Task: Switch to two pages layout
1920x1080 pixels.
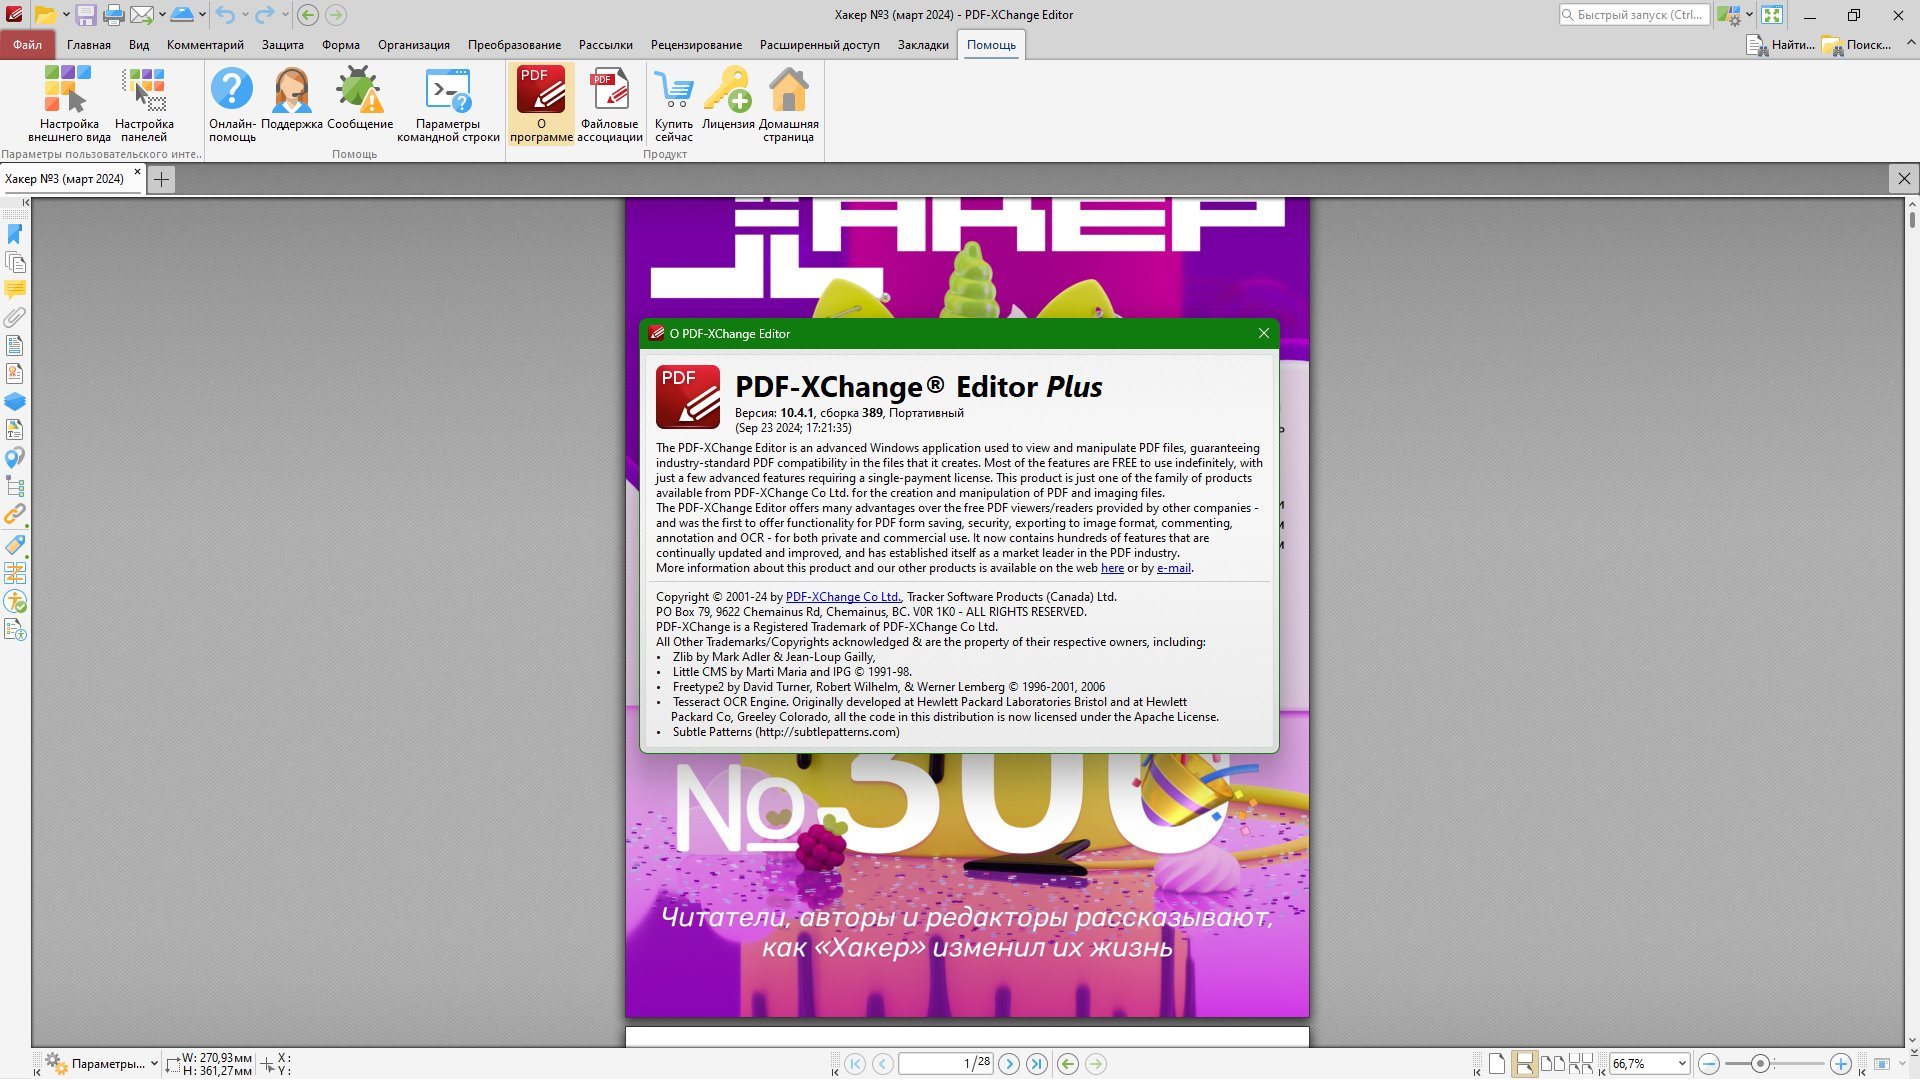Action: click(x=1552, y=1064)
